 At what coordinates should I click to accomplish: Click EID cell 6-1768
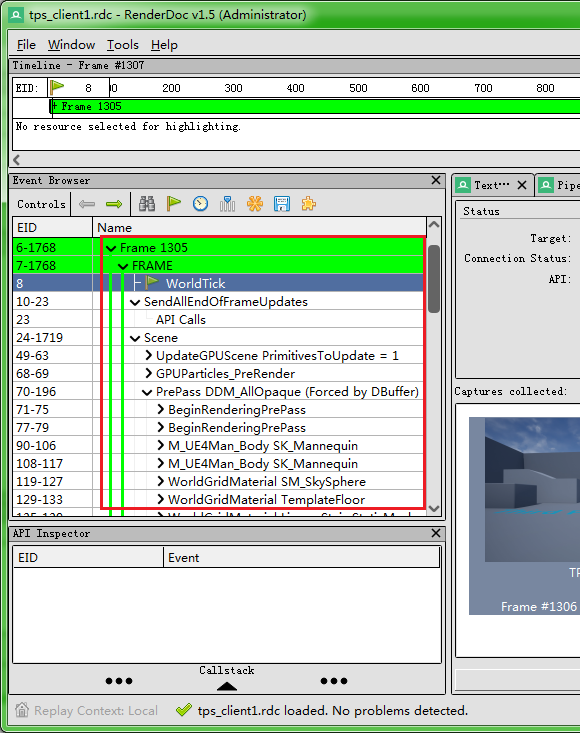[x=52, y=247]
